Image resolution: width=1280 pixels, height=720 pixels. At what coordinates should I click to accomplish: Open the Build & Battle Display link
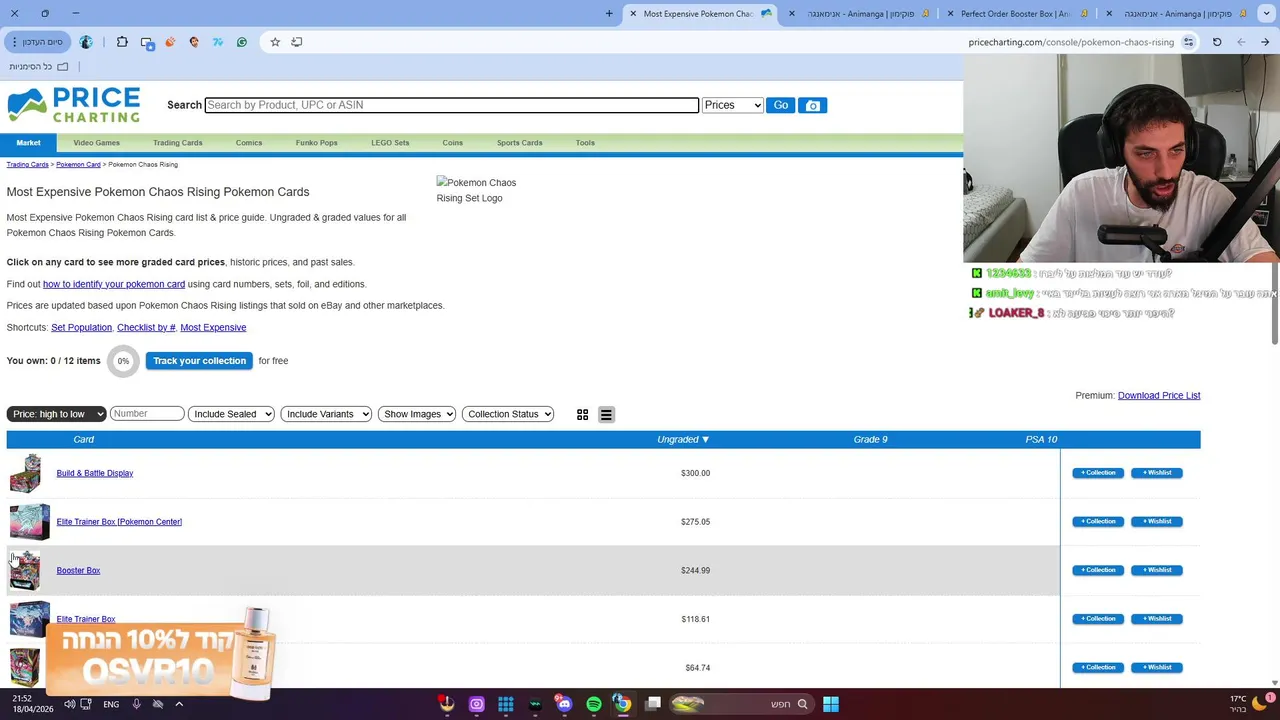[x=95, y=473]
